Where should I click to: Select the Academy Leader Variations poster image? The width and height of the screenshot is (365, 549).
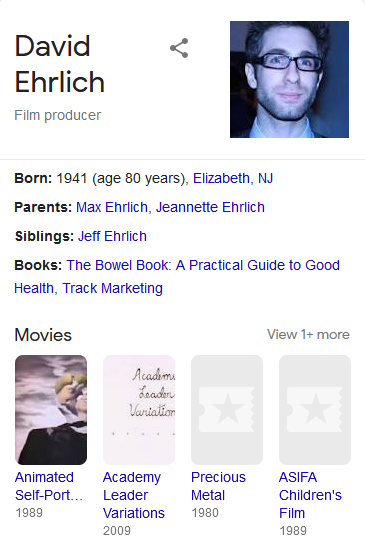click(139, 410)
